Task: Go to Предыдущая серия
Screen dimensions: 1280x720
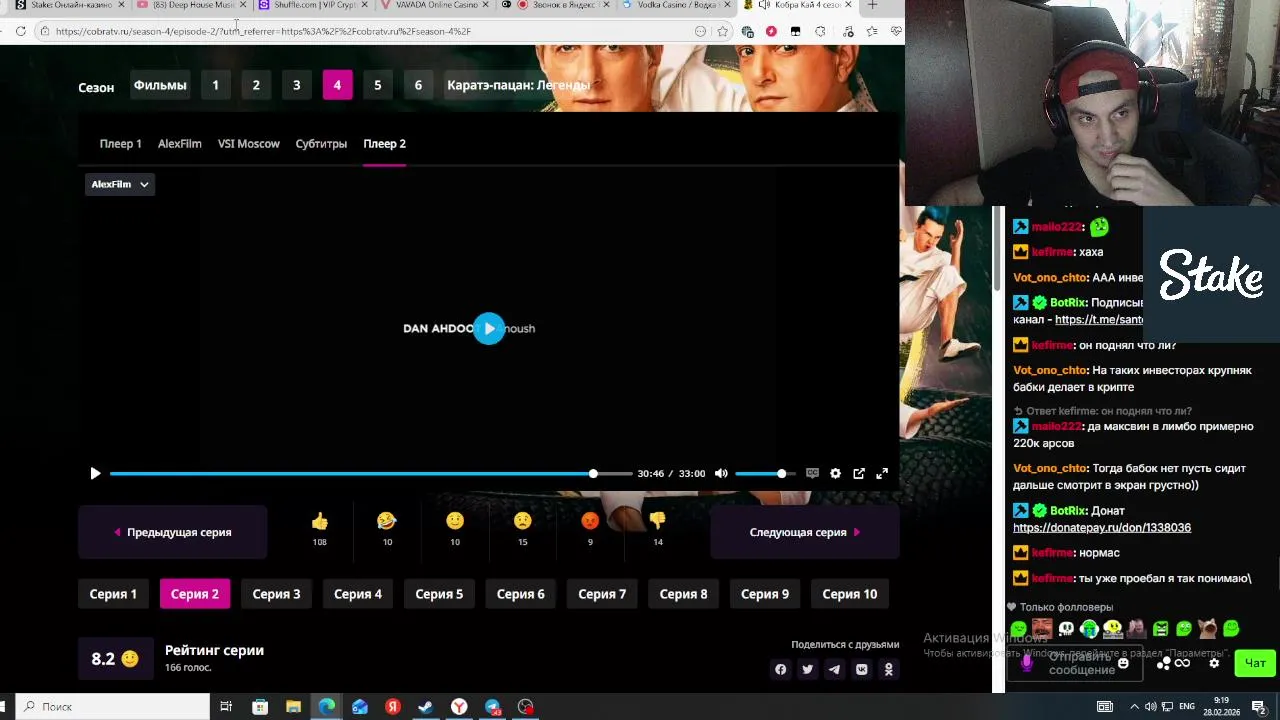Action: coord(172,532)
